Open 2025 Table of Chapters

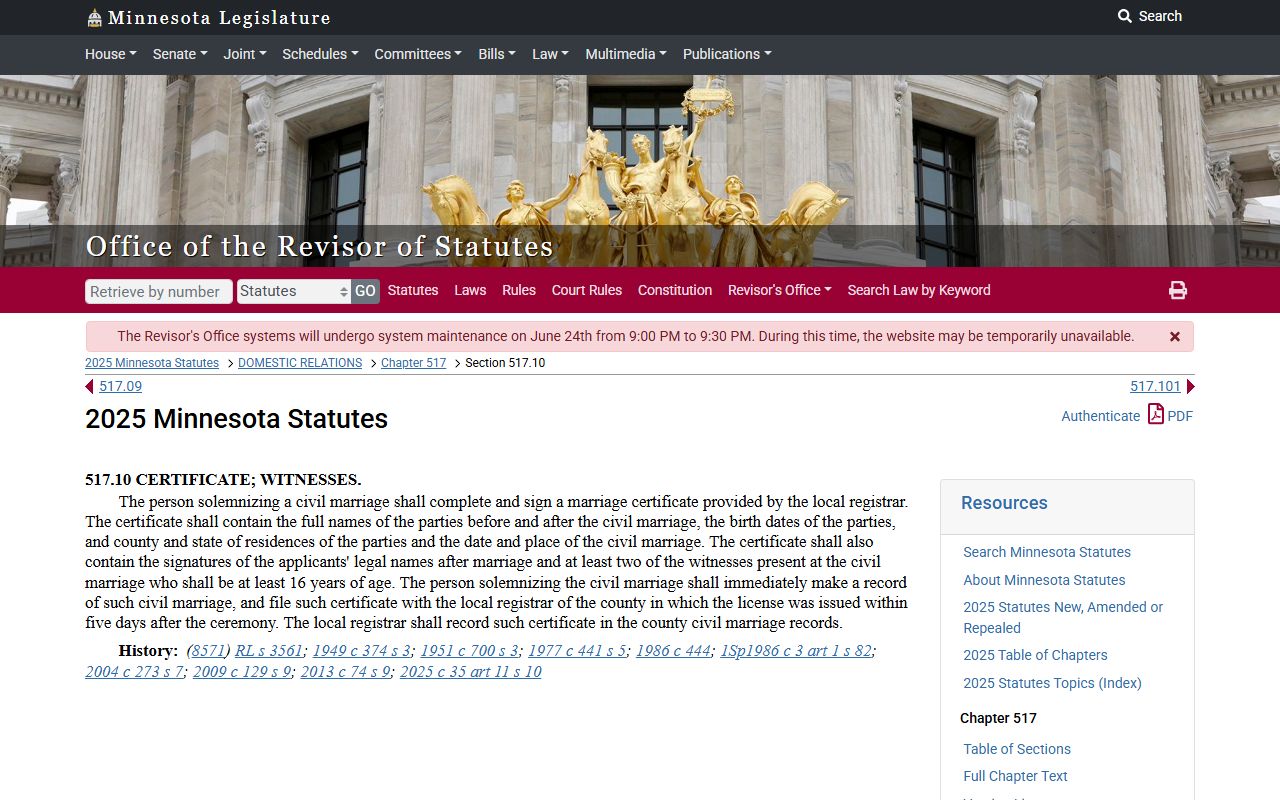1035,655
